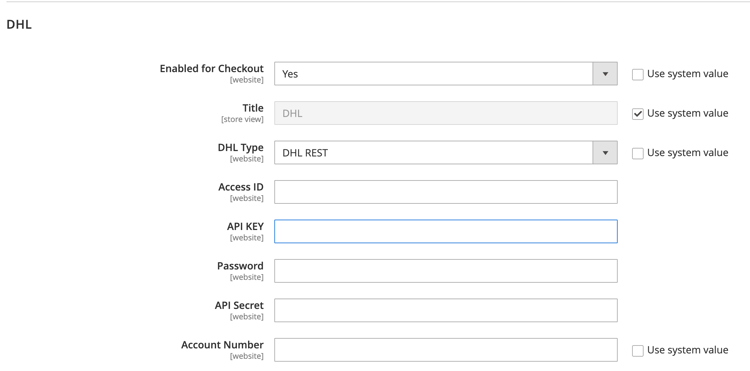
Task: Open the Enabled for Checkout dropdown
Action: click(445, 74)
